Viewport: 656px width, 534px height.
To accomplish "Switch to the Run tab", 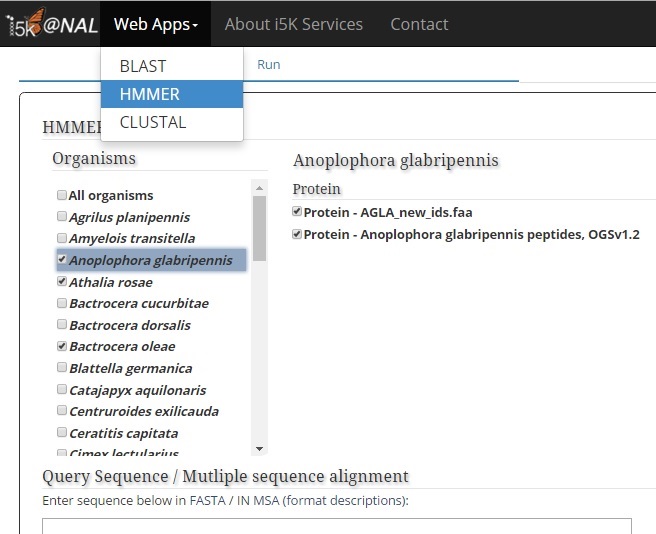I will pos(268,64).
